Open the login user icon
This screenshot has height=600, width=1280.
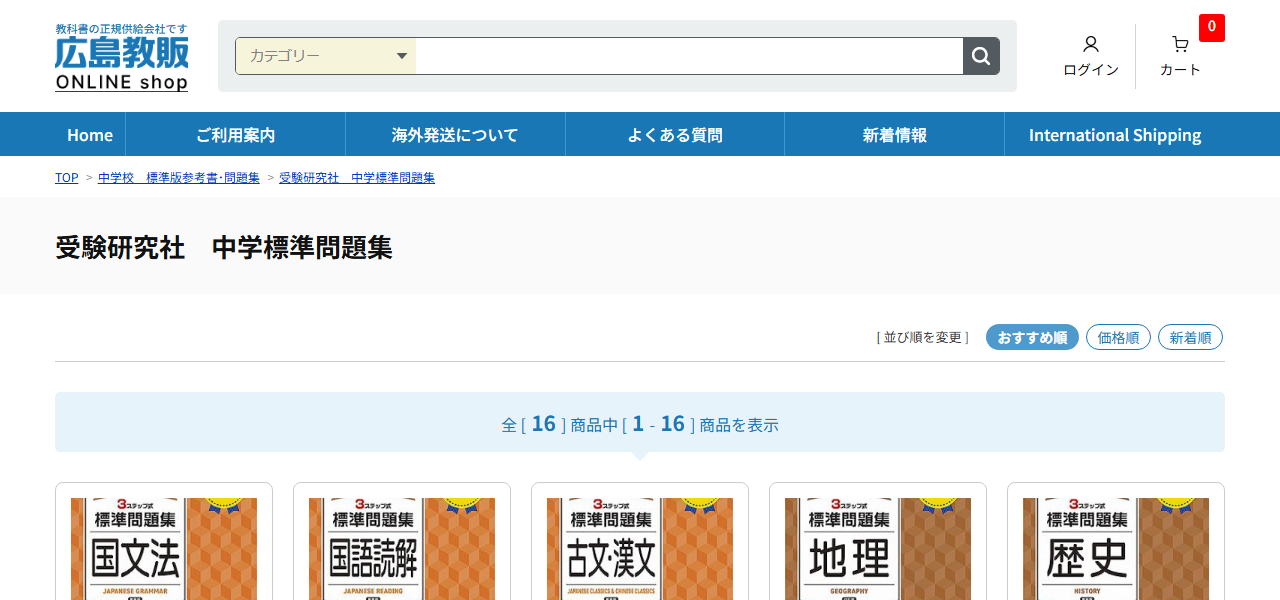(x=1091, y=44)
